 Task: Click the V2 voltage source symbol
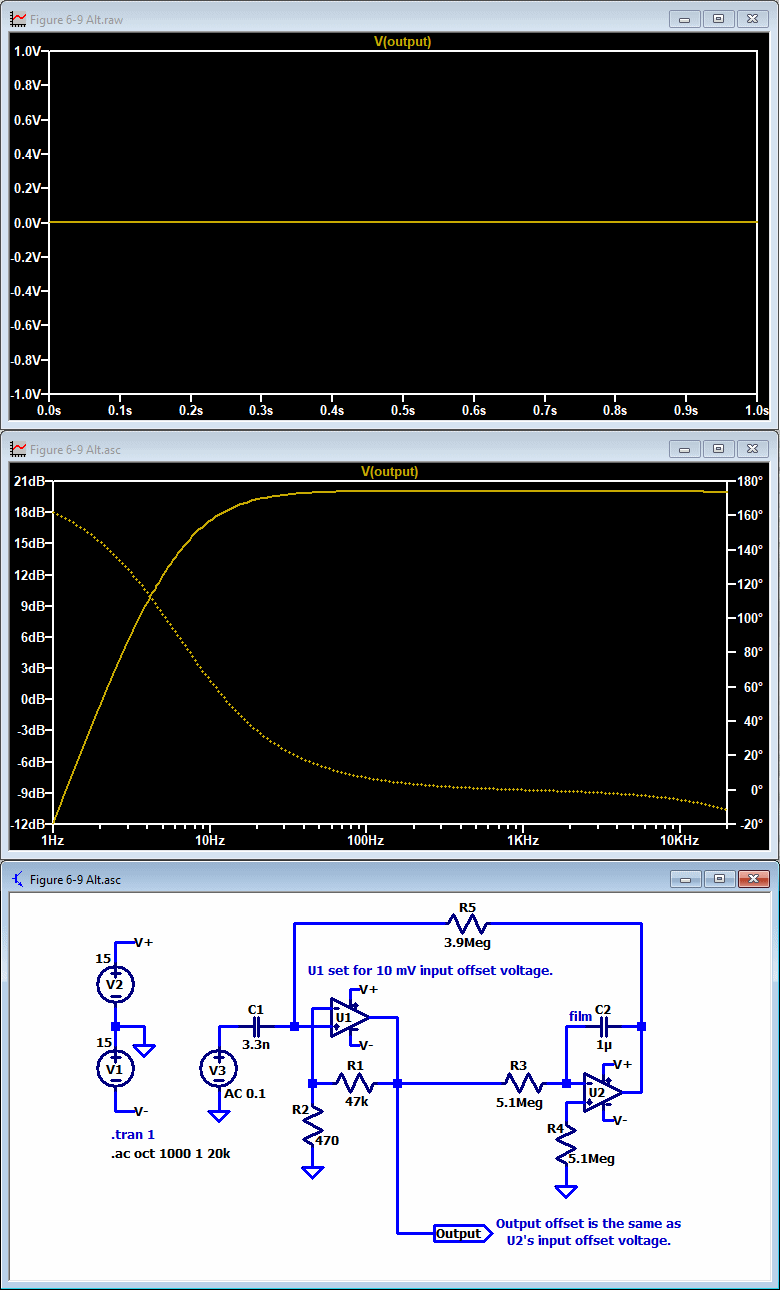[x=116, y=984]
